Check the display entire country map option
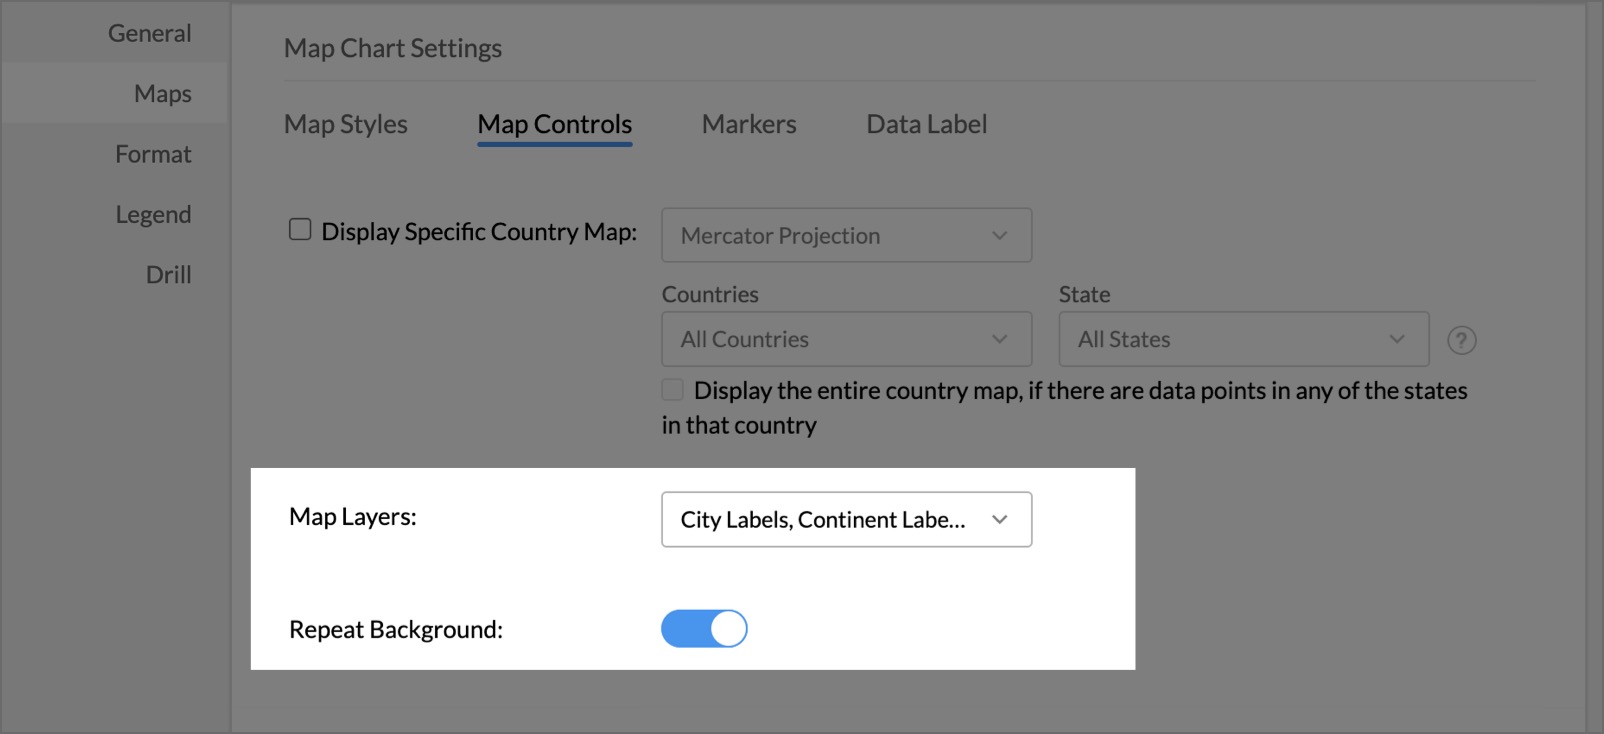 [671, 389]
